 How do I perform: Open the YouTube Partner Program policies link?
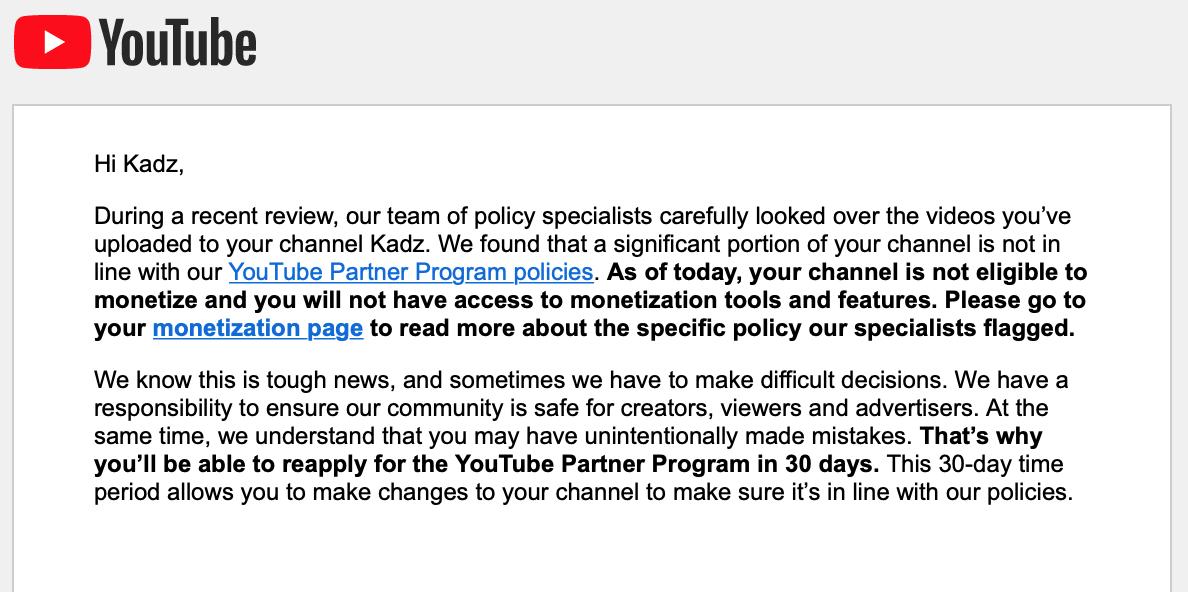(411, 271)
